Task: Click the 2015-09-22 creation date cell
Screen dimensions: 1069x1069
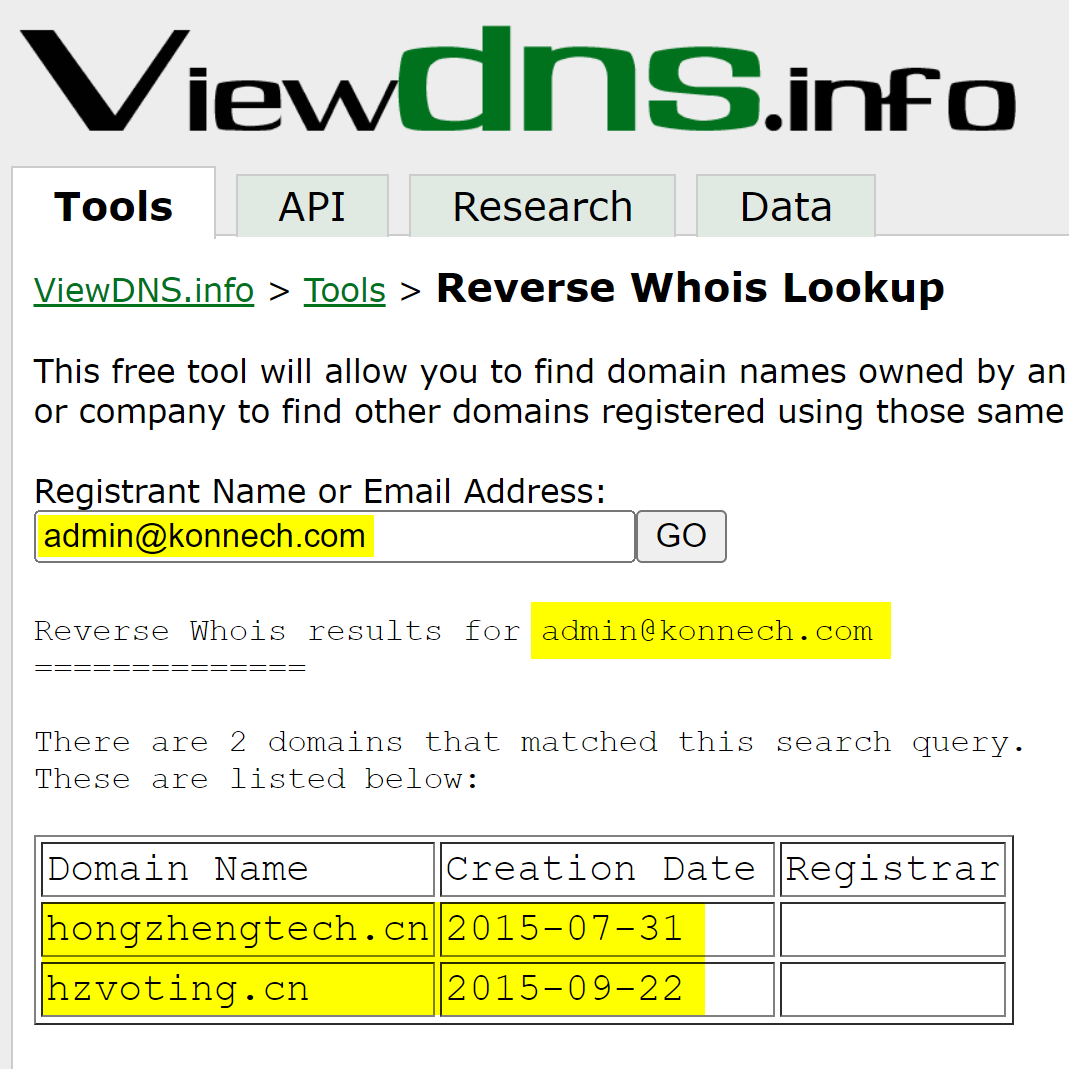Action: pyautogui.click(x=607, y=989)
